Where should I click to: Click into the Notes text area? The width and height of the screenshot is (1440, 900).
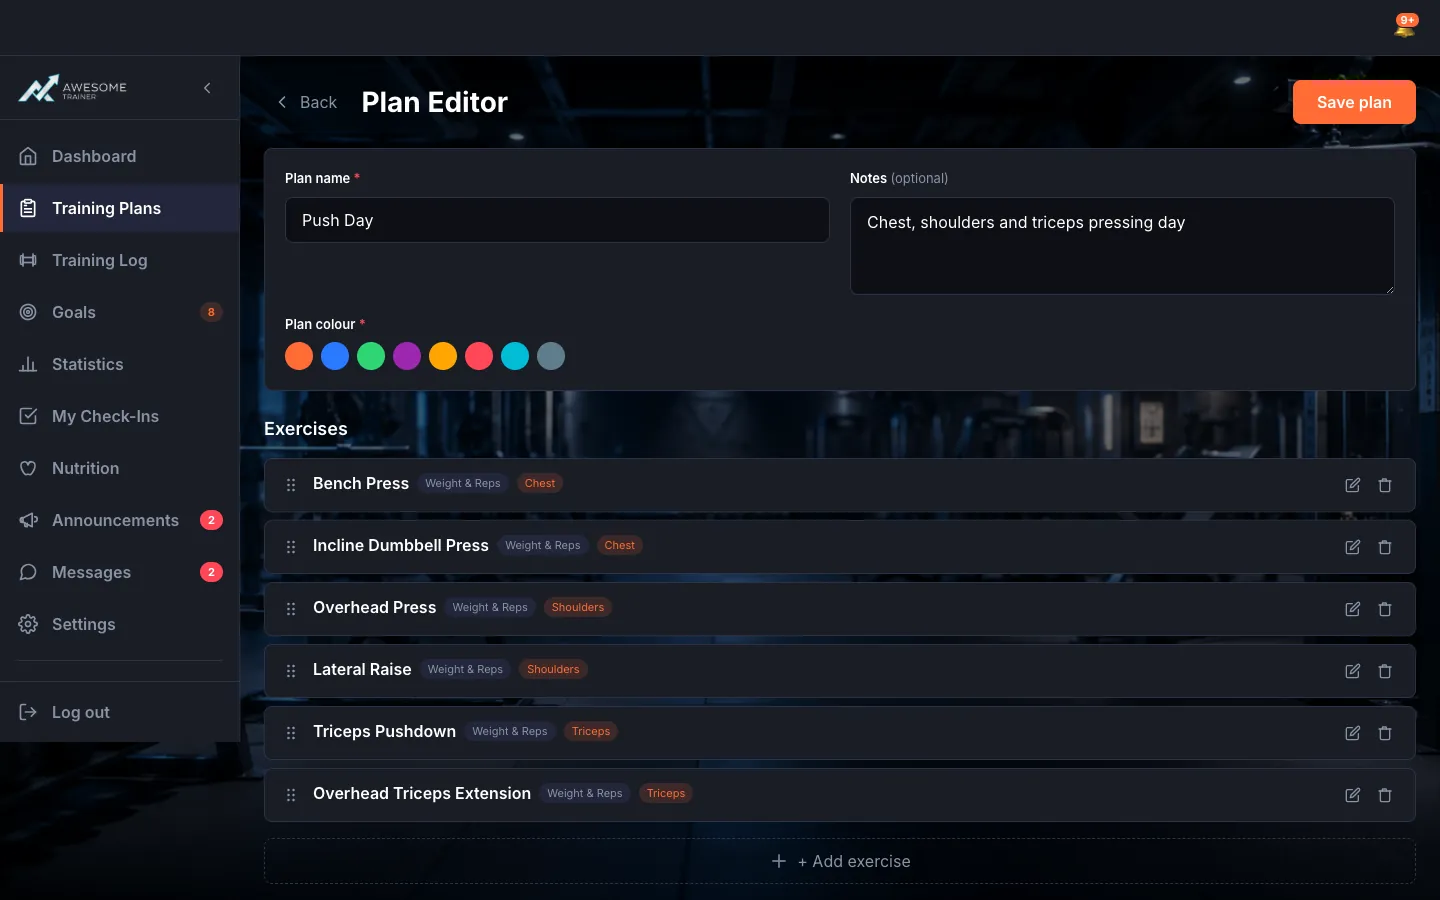[1122, 246]
